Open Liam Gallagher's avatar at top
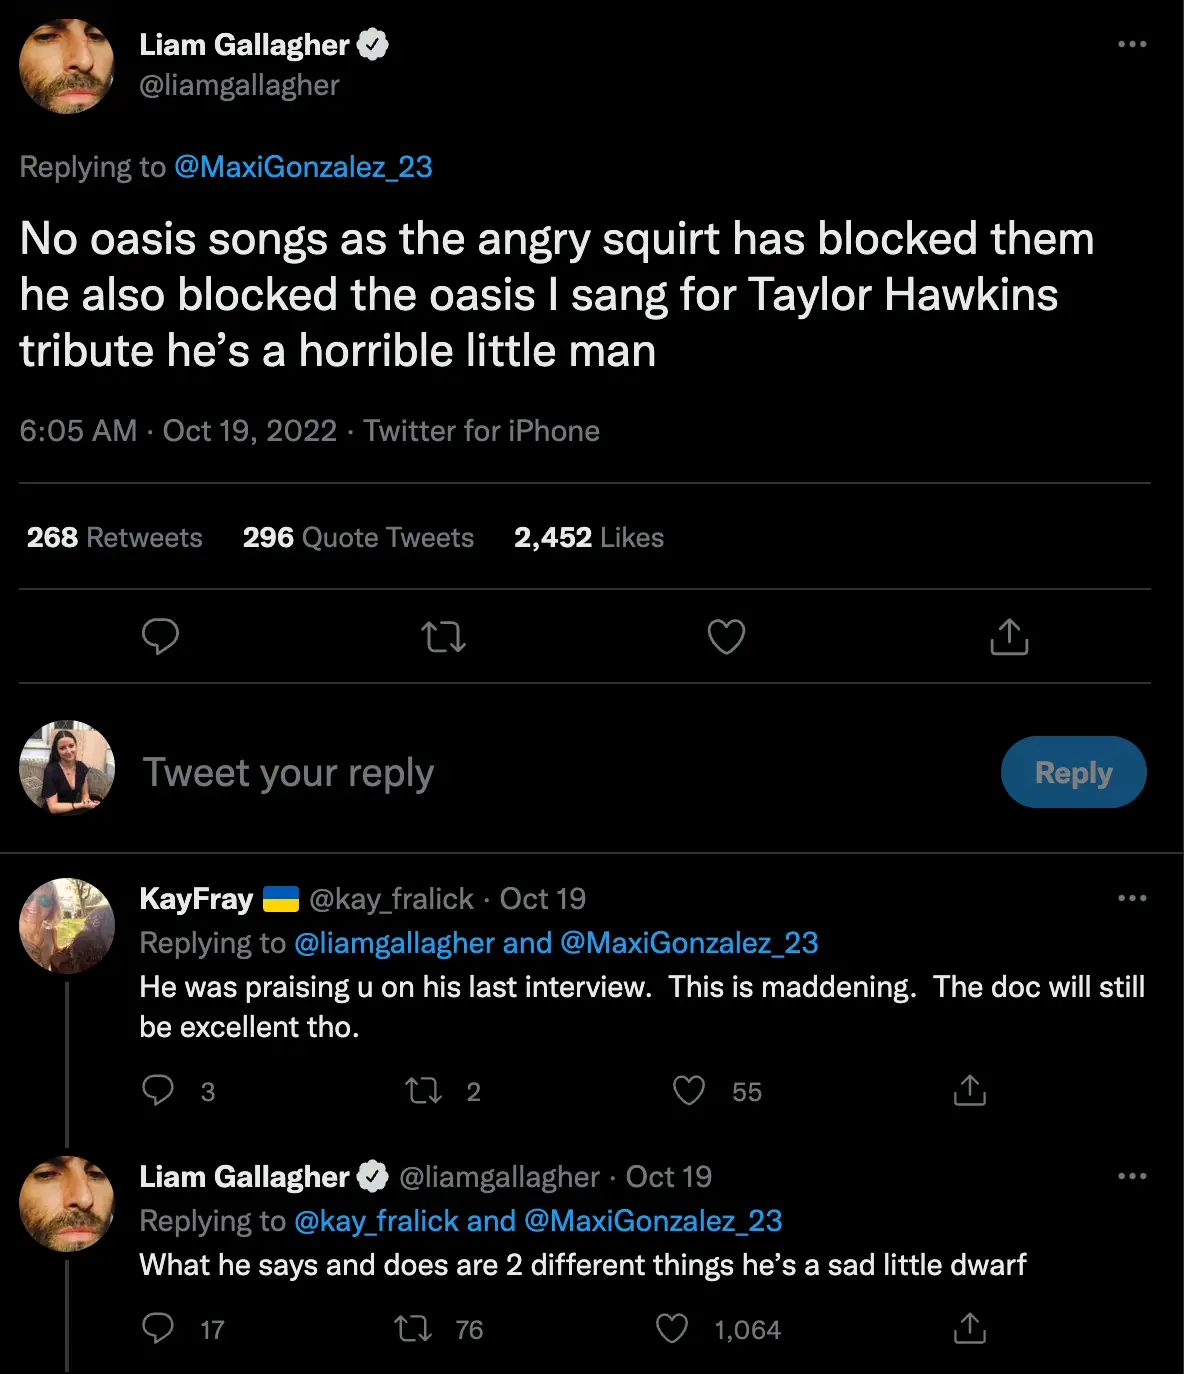The width and height of the screenshot is (1184, 1374). pyautogui.click(x=66, y=66)
